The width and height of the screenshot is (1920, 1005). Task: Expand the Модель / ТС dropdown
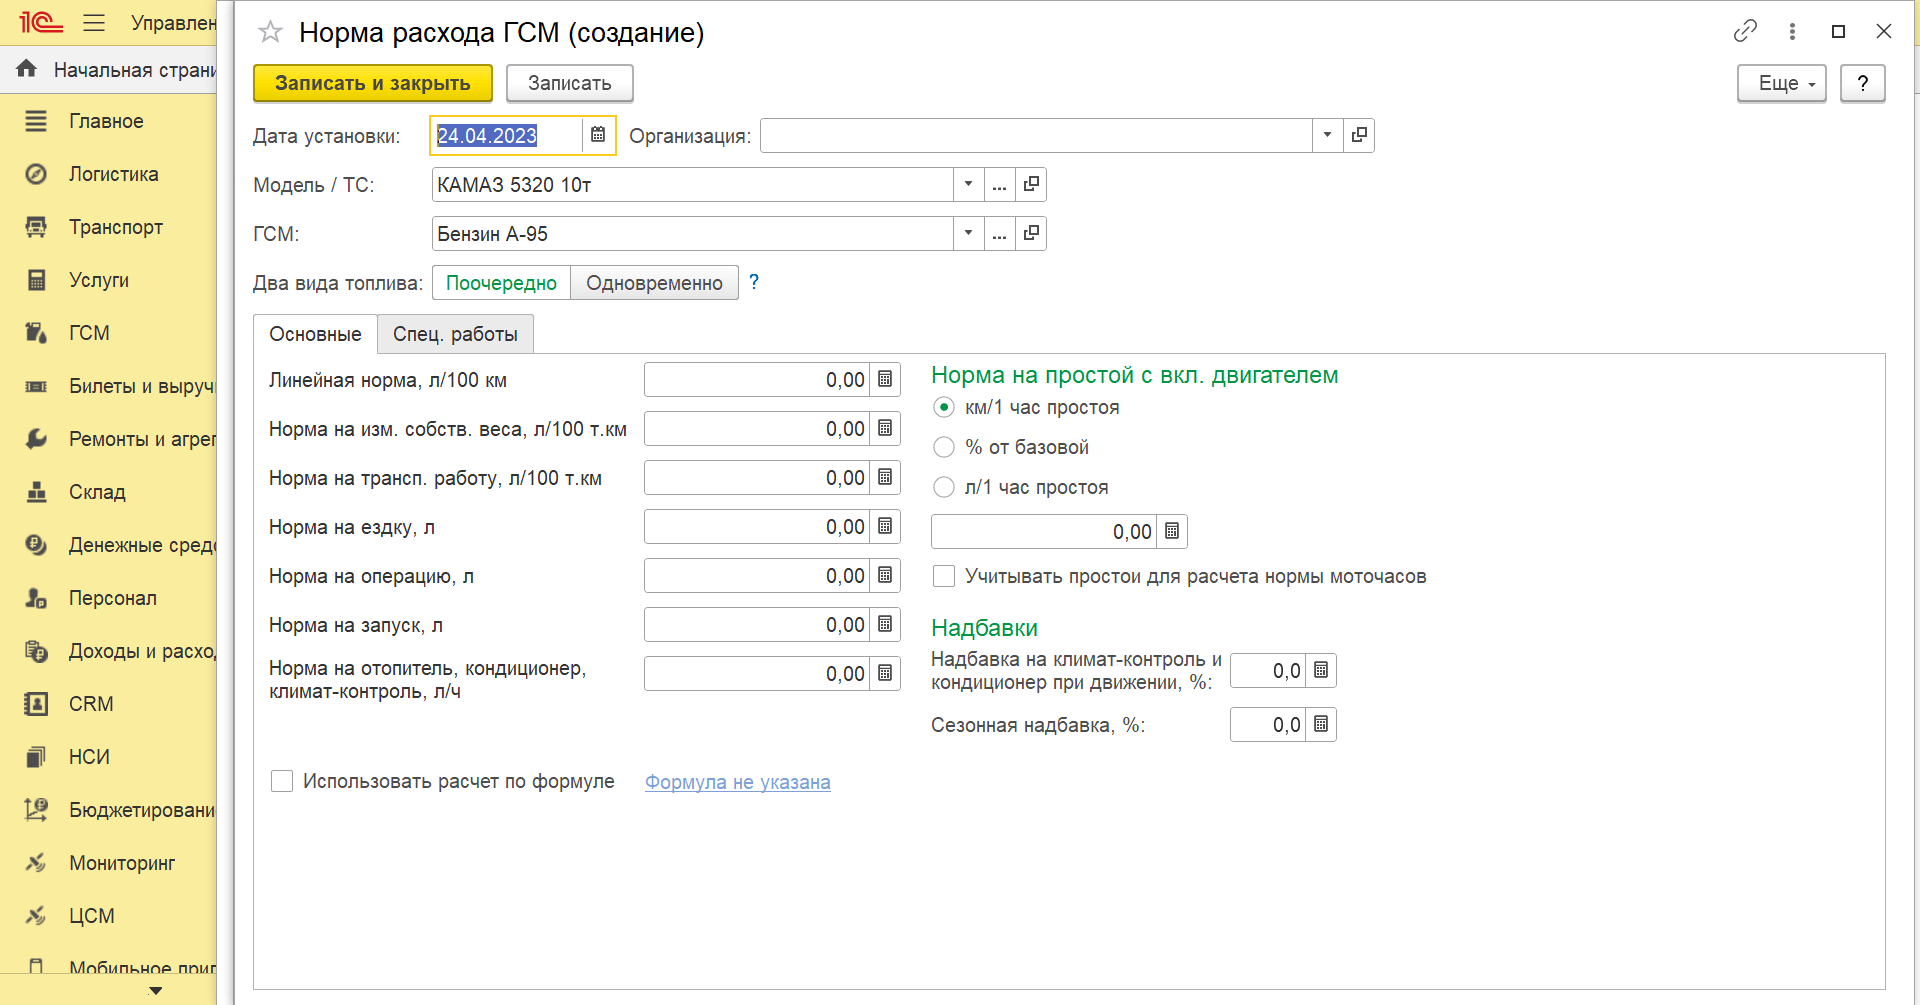pyautogui.click(x=968, y=185)
